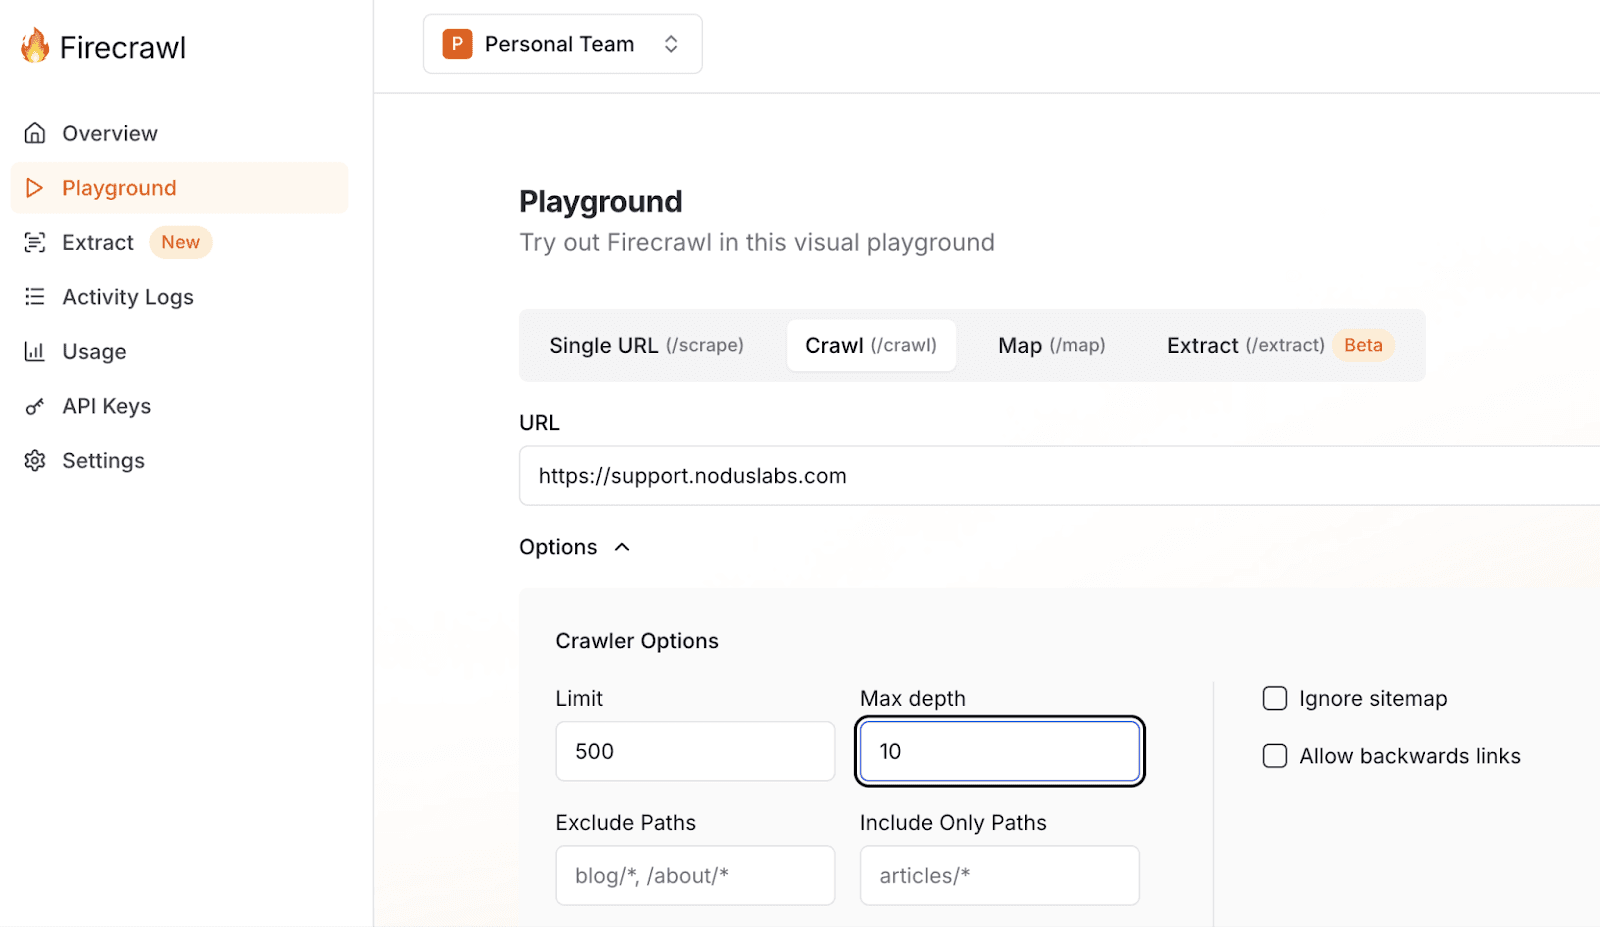This screenshot has height=927, width=1600.
Task: Focus the Limit input showing 500
Action: [695, 751]
